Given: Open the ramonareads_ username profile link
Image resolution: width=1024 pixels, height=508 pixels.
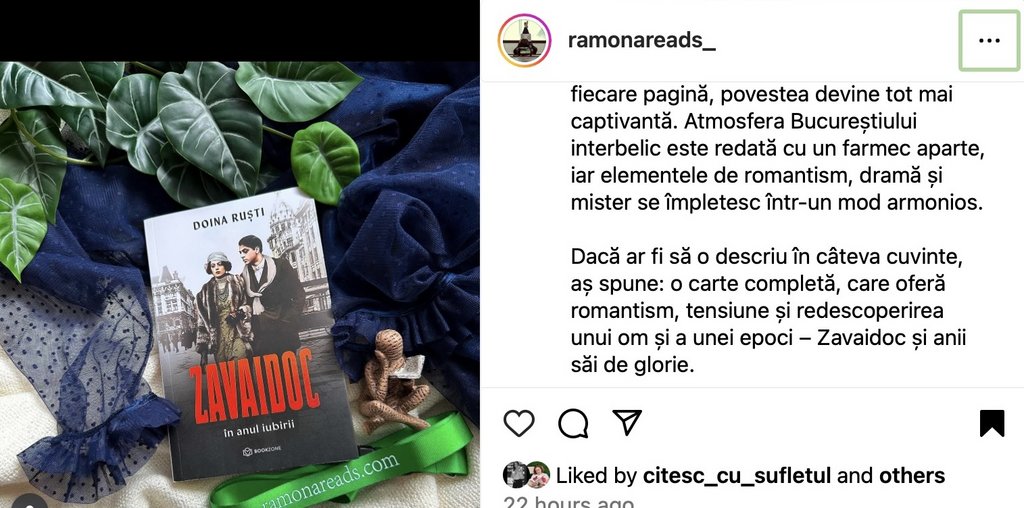Looking at the screenshot, I should [641, 40].
